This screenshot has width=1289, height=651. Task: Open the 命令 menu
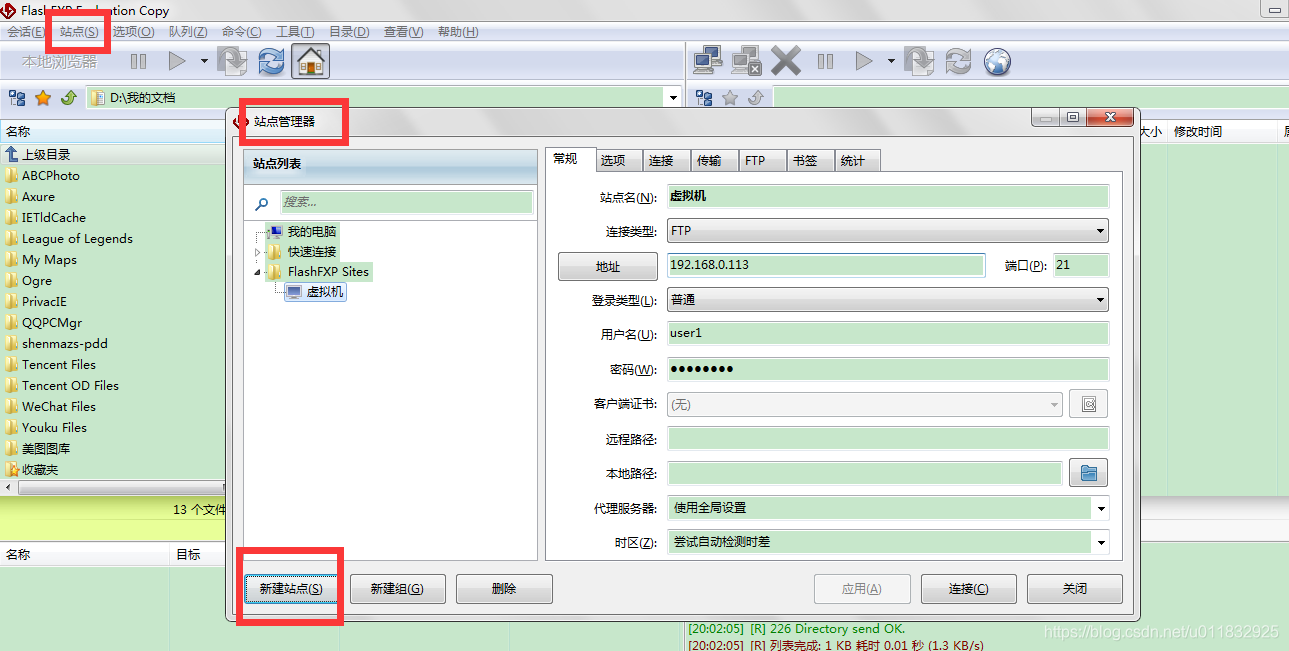click(241, 32)
